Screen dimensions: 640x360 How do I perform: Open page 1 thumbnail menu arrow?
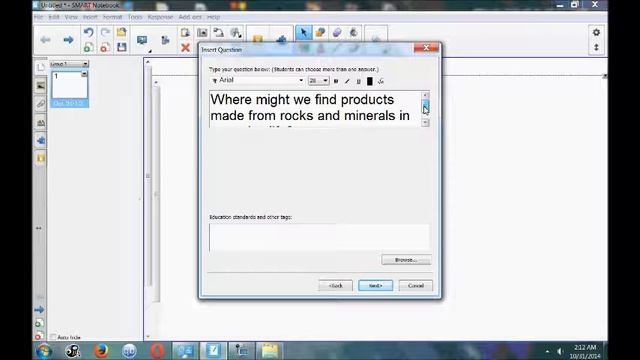pyautogui.click(x=84, y=74)
